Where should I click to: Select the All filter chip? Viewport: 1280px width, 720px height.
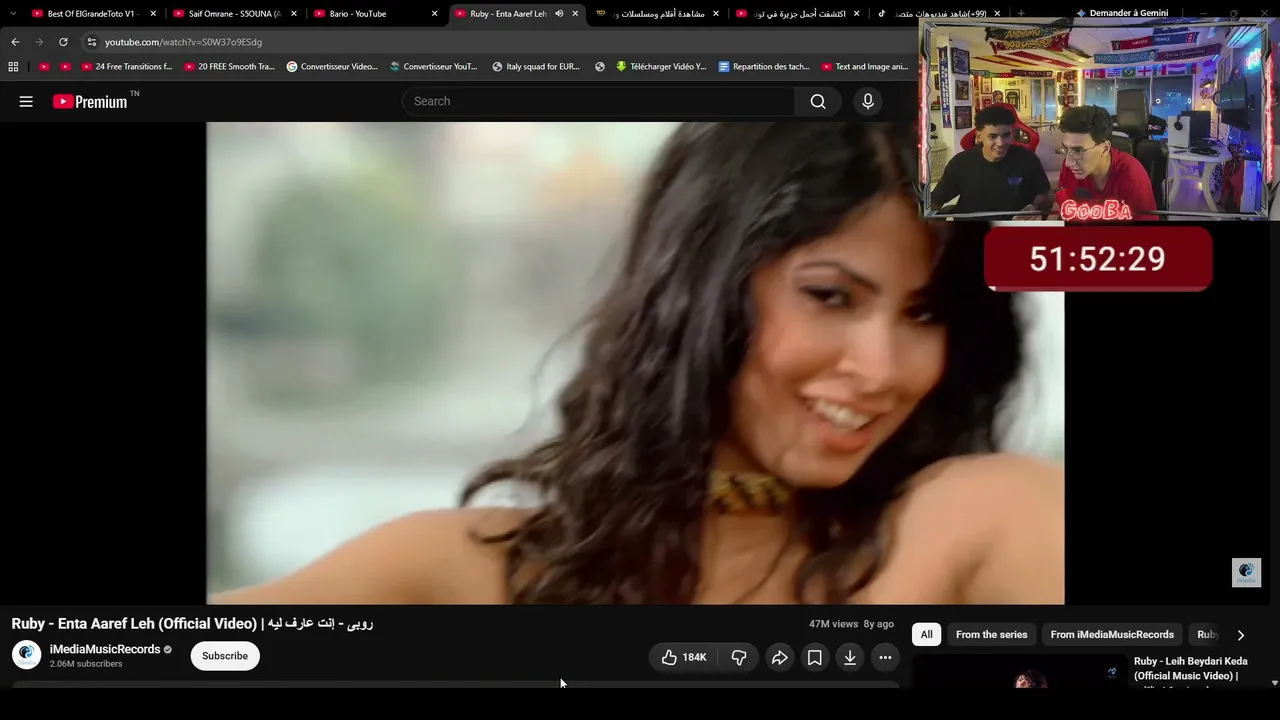click(x=927, y=635)
